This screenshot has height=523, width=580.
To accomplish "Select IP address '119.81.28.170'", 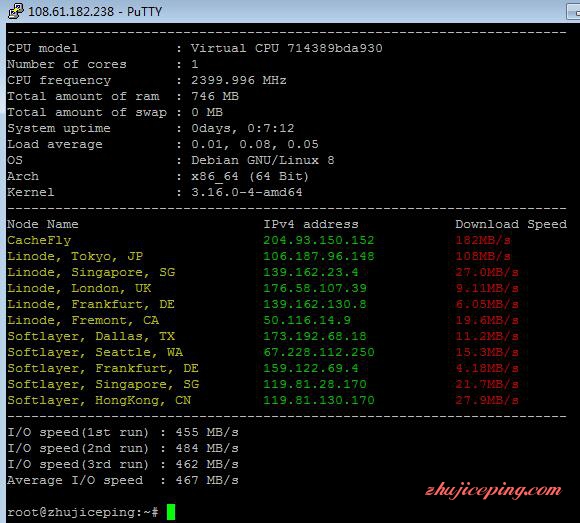I will pos(315,384).
